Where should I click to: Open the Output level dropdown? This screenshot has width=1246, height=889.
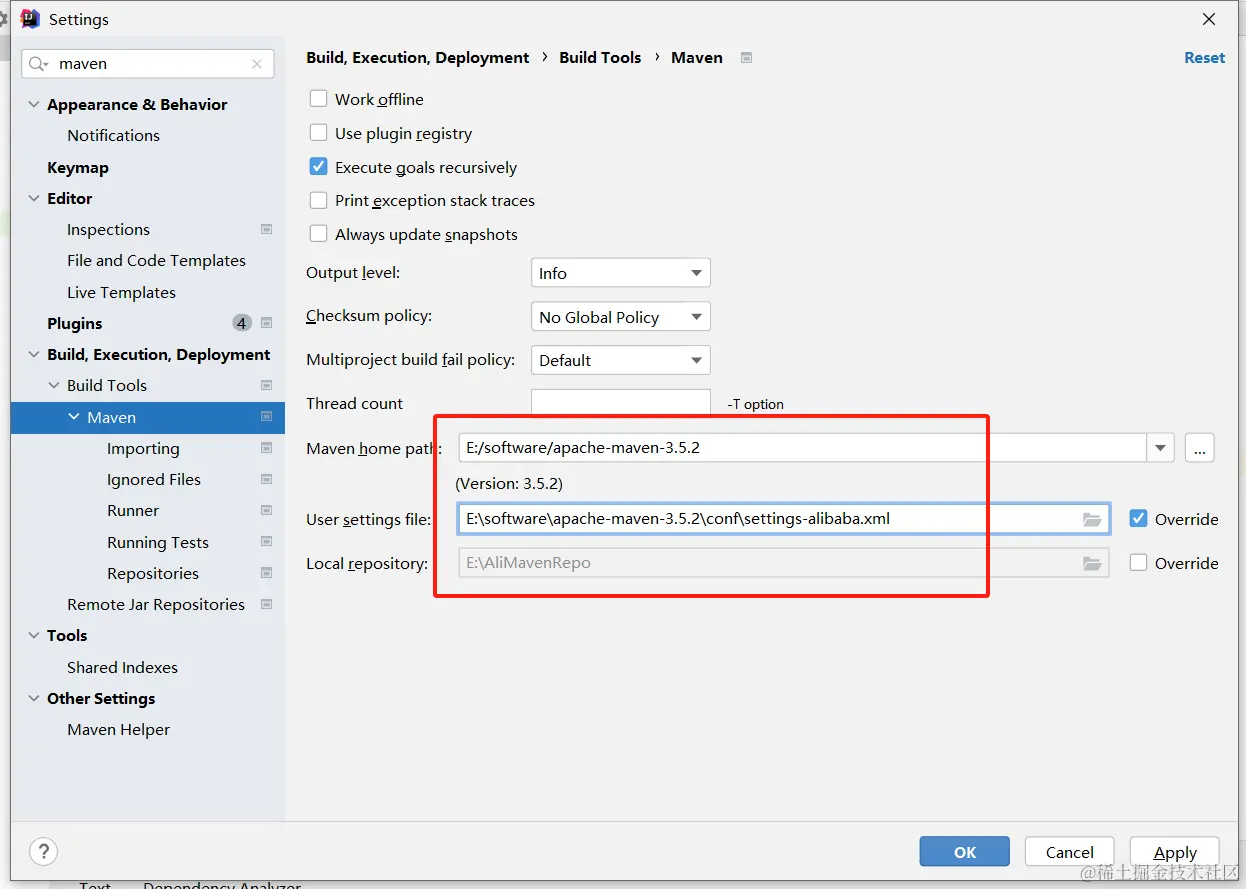coord(620,273)
